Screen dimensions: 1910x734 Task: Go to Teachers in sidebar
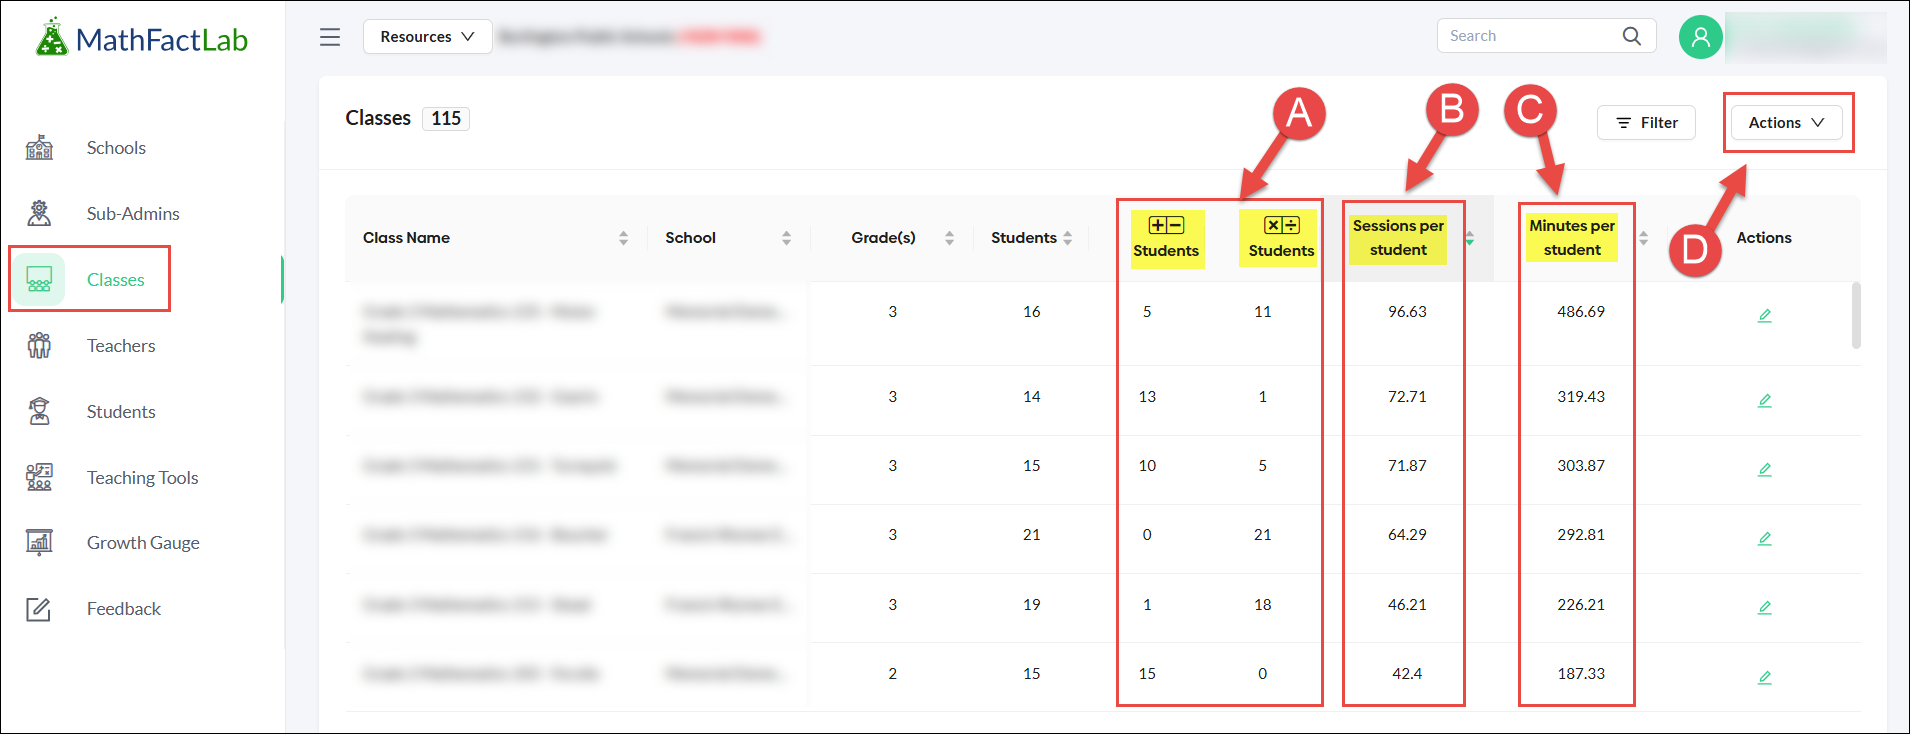pos(121,345)
